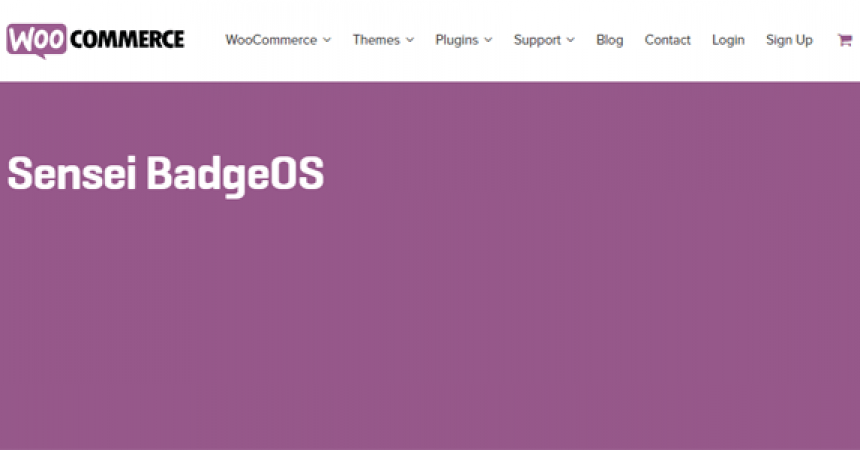The height and width of the screenshot is (450, 860).
Task: Go to the Blog page
Action: pos(609,40)
